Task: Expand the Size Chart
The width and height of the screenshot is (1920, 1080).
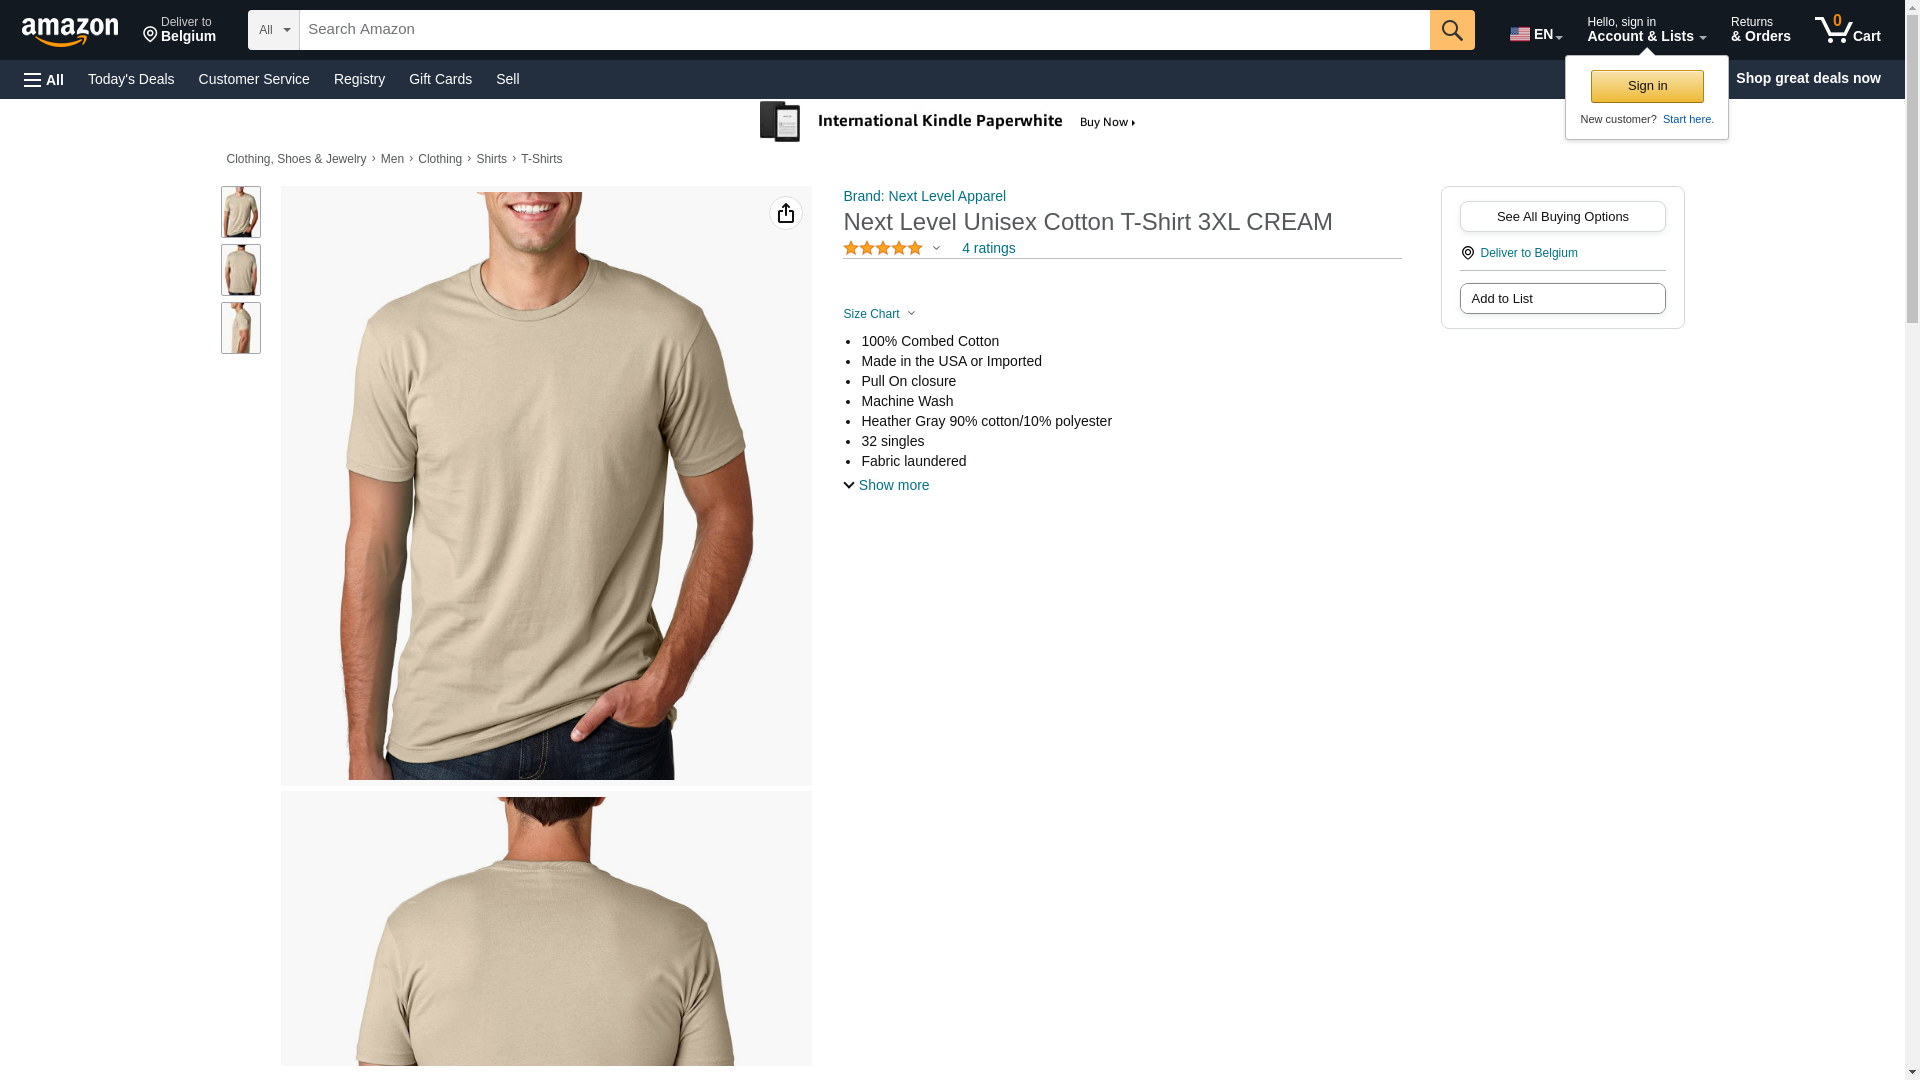Action: pyautogui.click(x=879, y=314)
